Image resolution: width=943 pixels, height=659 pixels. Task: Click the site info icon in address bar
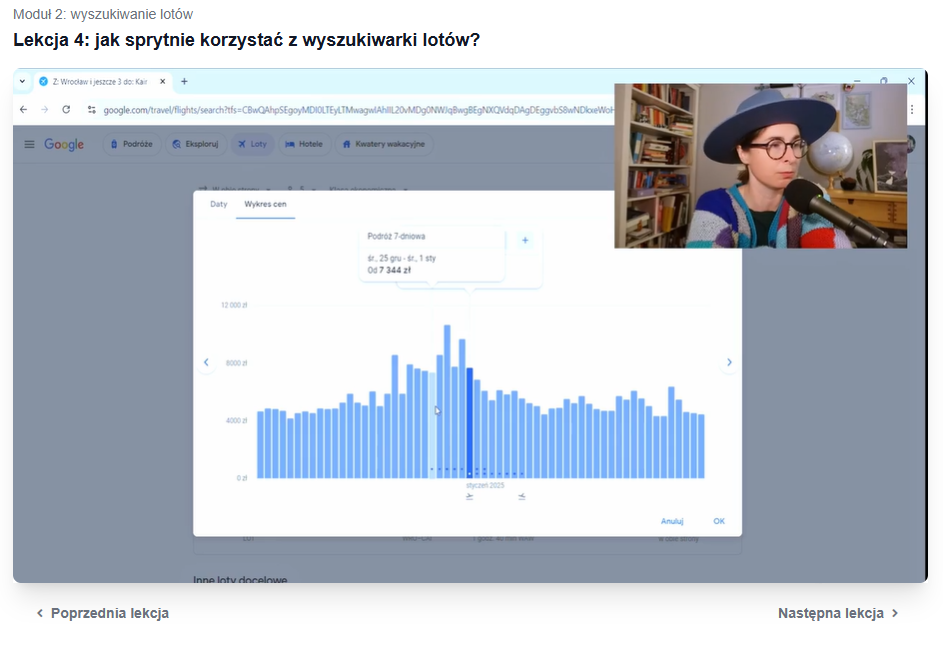[91, 109]
